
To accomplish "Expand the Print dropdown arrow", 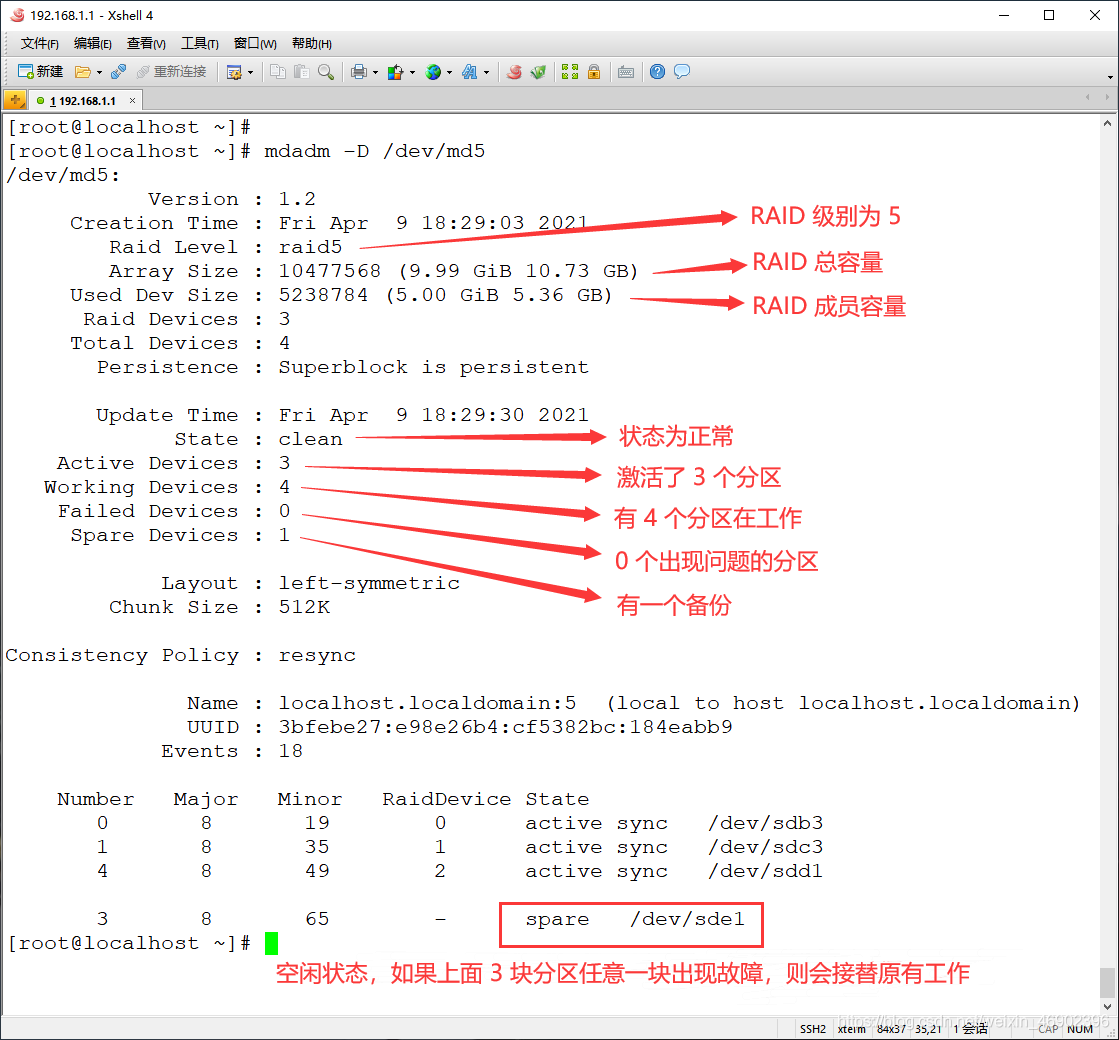I will (x=375, y=73).
